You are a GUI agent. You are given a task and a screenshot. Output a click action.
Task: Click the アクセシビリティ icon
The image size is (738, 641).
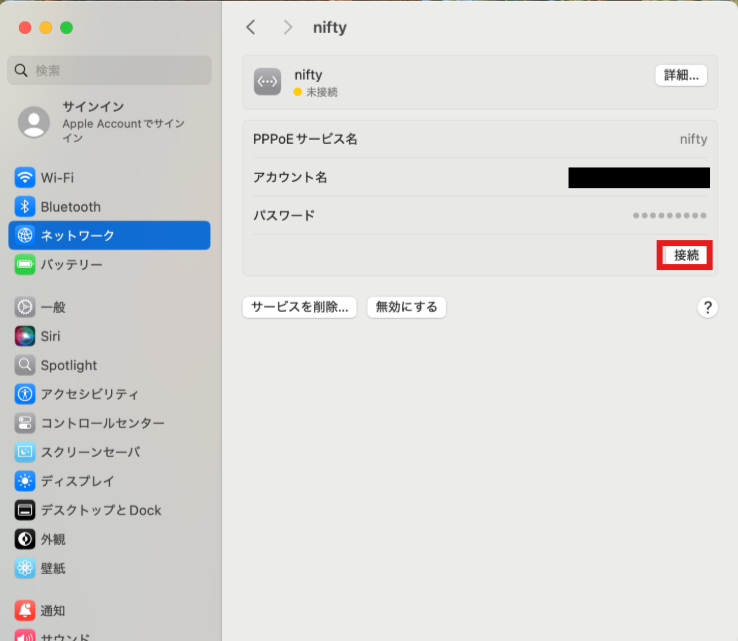coord(24,394)
